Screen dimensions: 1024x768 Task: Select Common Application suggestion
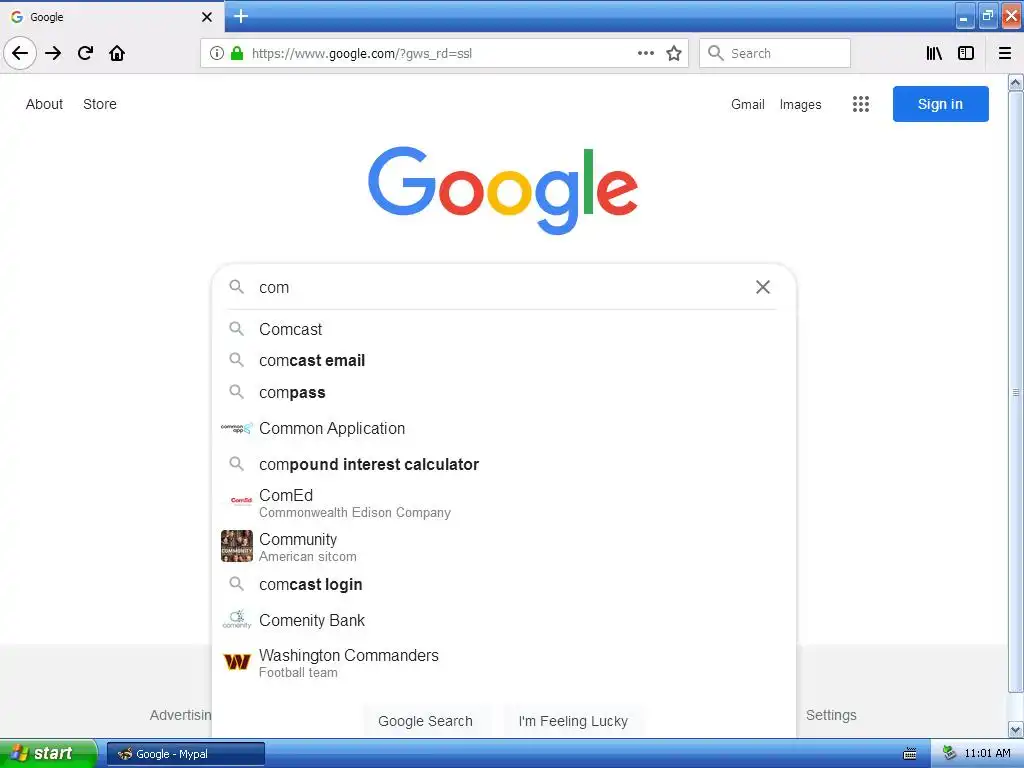pos(504,428)
